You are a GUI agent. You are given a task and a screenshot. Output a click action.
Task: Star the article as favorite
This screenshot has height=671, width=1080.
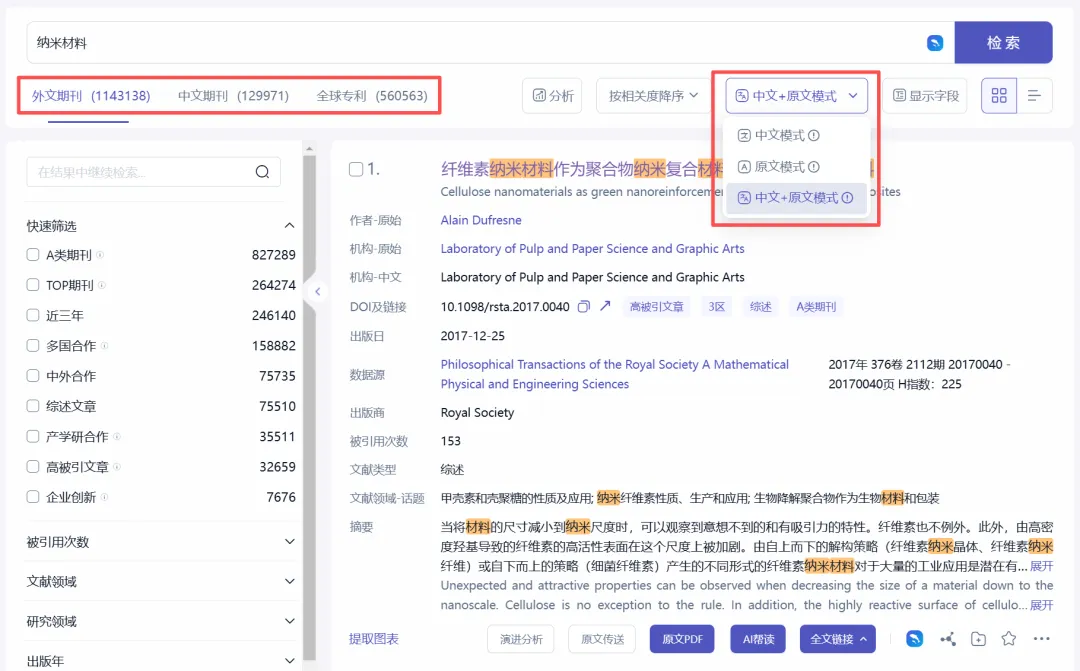[x=1009, y=639]
